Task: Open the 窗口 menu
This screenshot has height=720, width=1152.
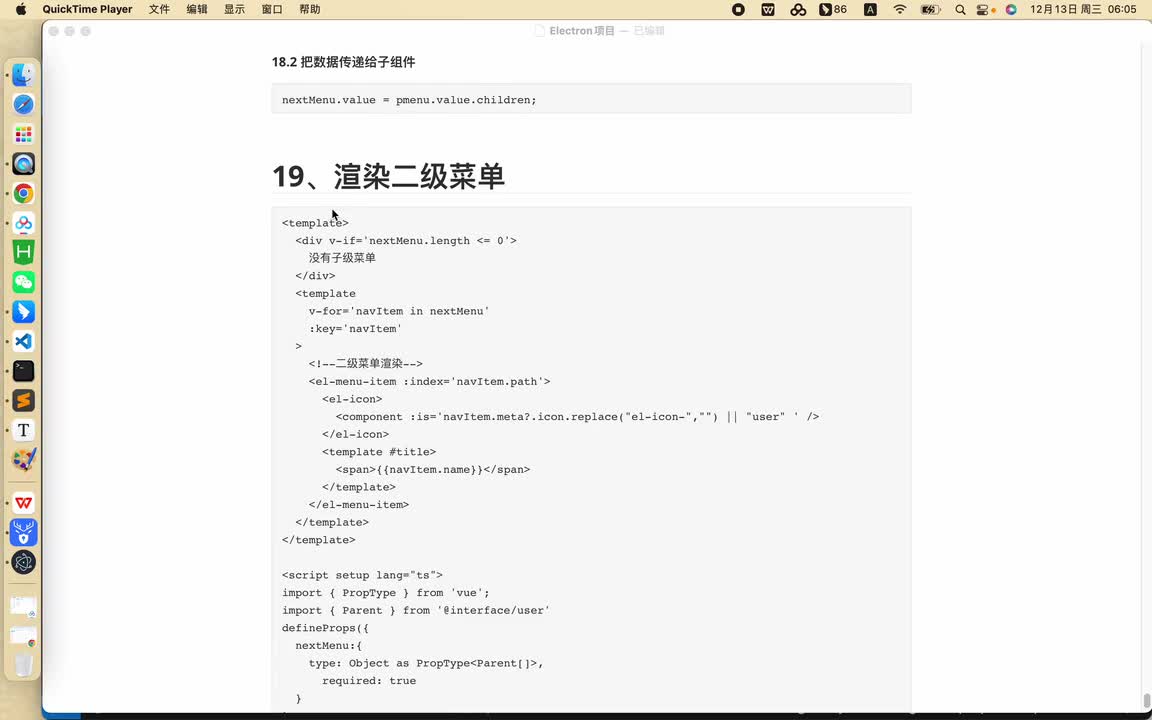Action: click(x=272, y=10)
